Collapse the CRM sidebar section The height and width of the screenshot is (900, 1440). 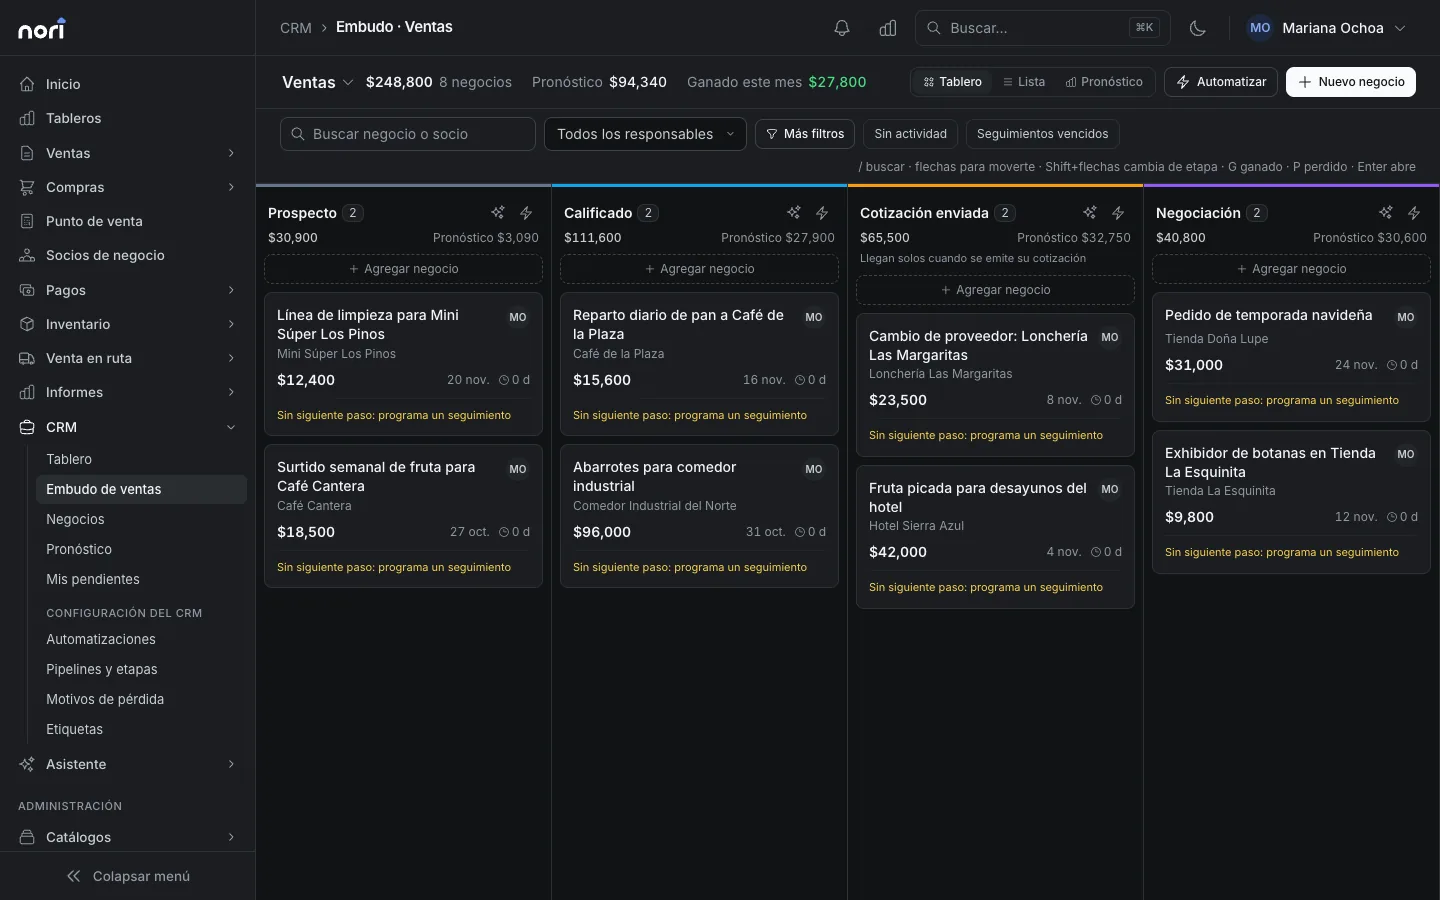(127, 427)
